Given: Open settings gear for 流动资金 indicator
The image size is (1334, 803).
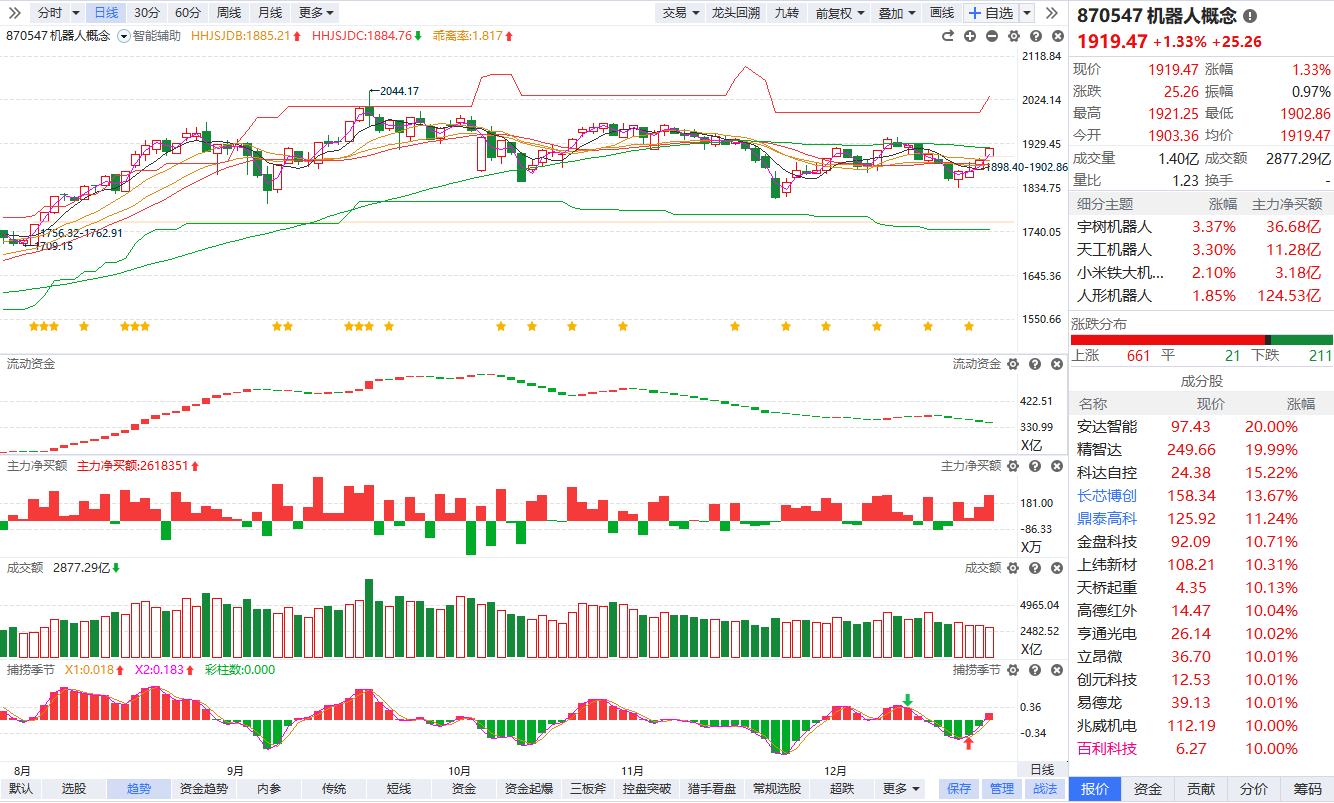Looking at the screenshot, I should tap(1013, 364).
